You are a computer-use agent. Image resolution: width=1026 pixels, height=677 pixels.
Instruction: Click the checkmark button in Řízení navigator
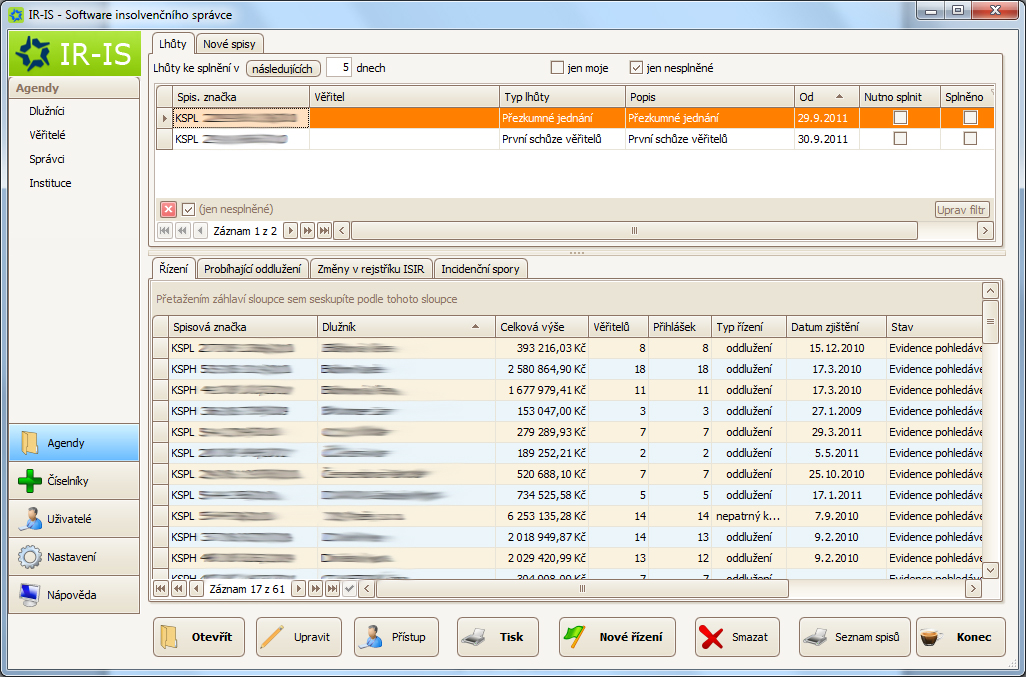coord(349,589)
